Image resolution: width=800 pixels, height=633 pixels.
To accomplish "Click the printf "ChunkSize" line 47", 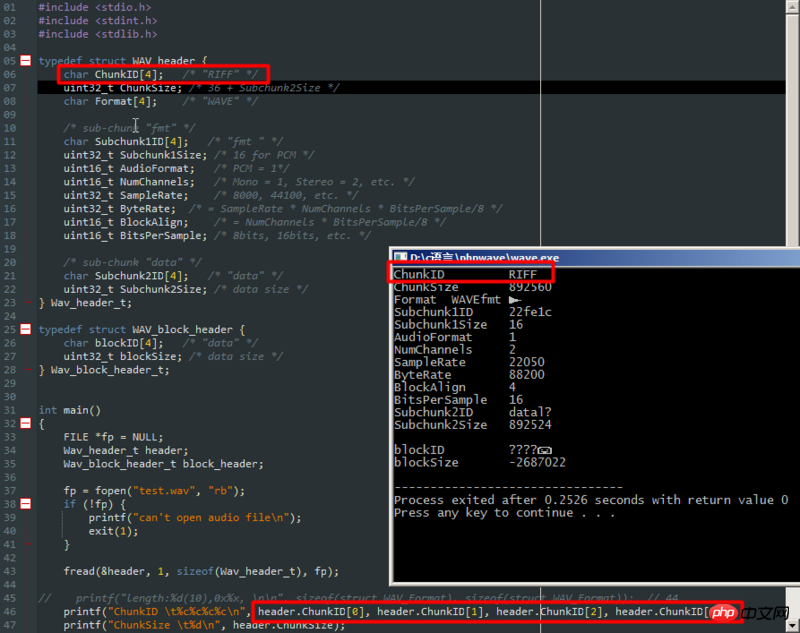I will point(204,625).
